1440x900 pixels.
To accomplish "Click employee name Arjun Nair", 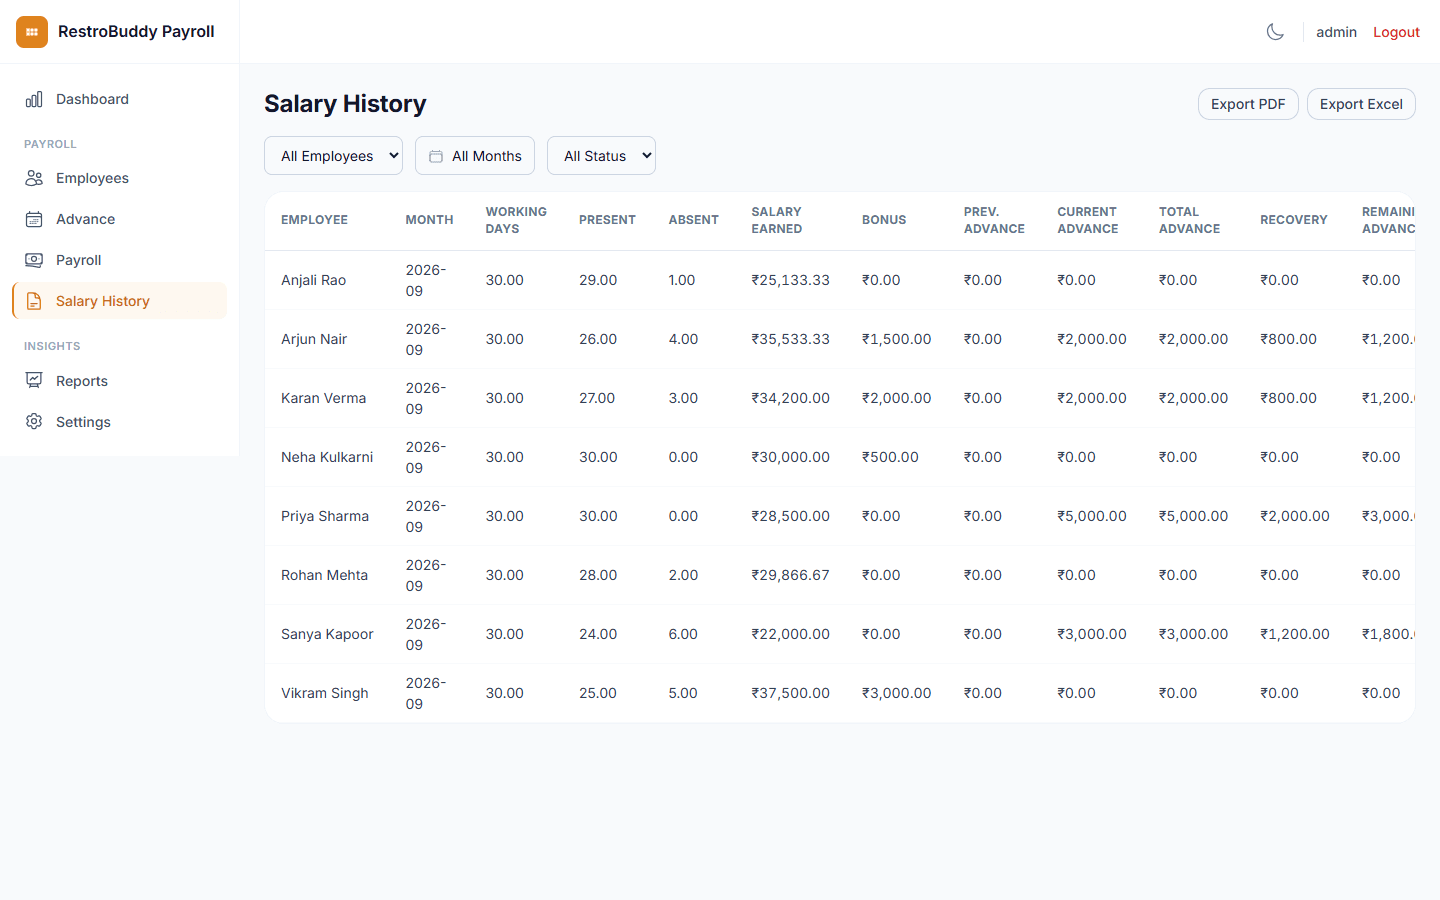I will [x=314, y=339].
